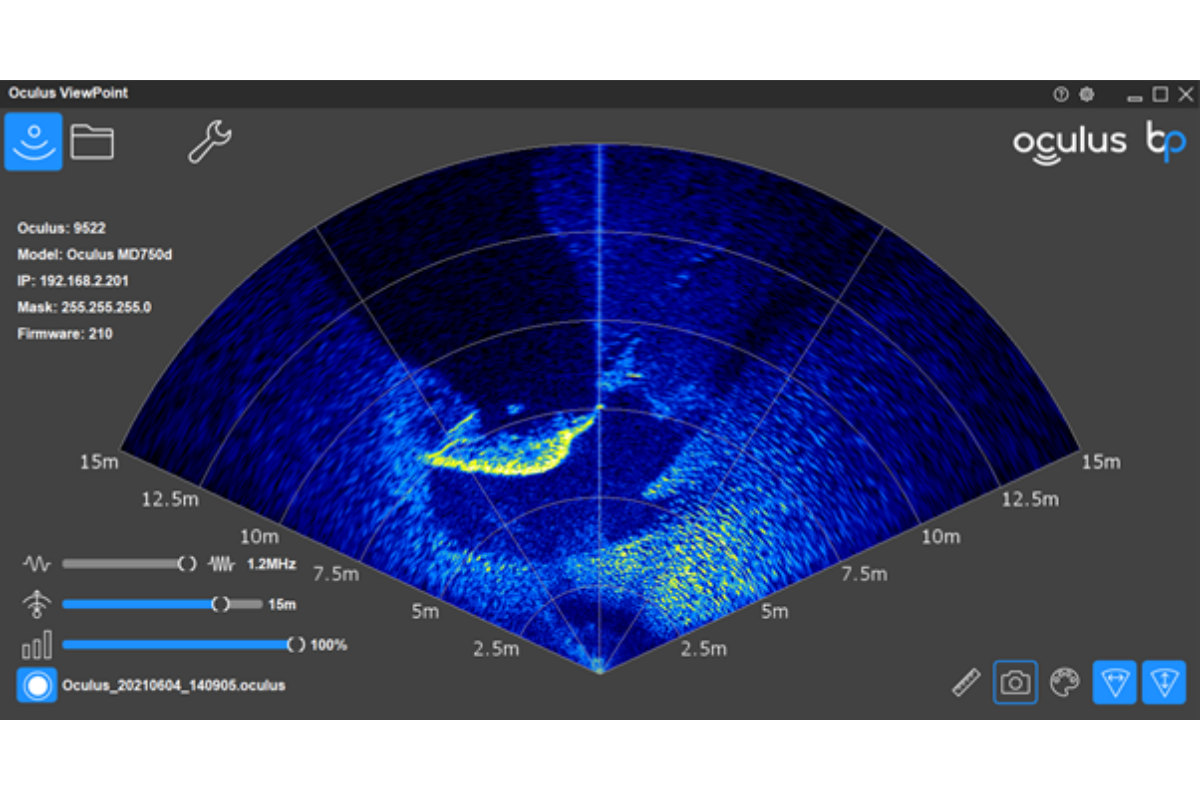The image size is (1200, 800).
Task: Click the help question mark icon
Action: tap(1061, 94)
